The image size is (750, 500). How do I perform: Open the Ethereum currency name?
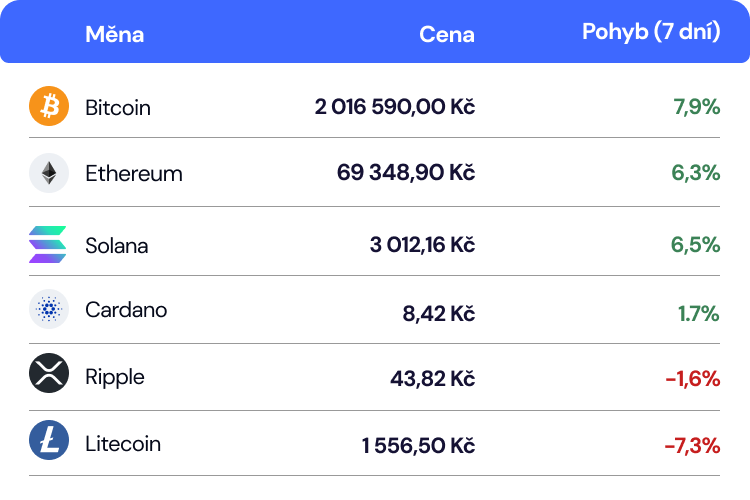[134, 173]
